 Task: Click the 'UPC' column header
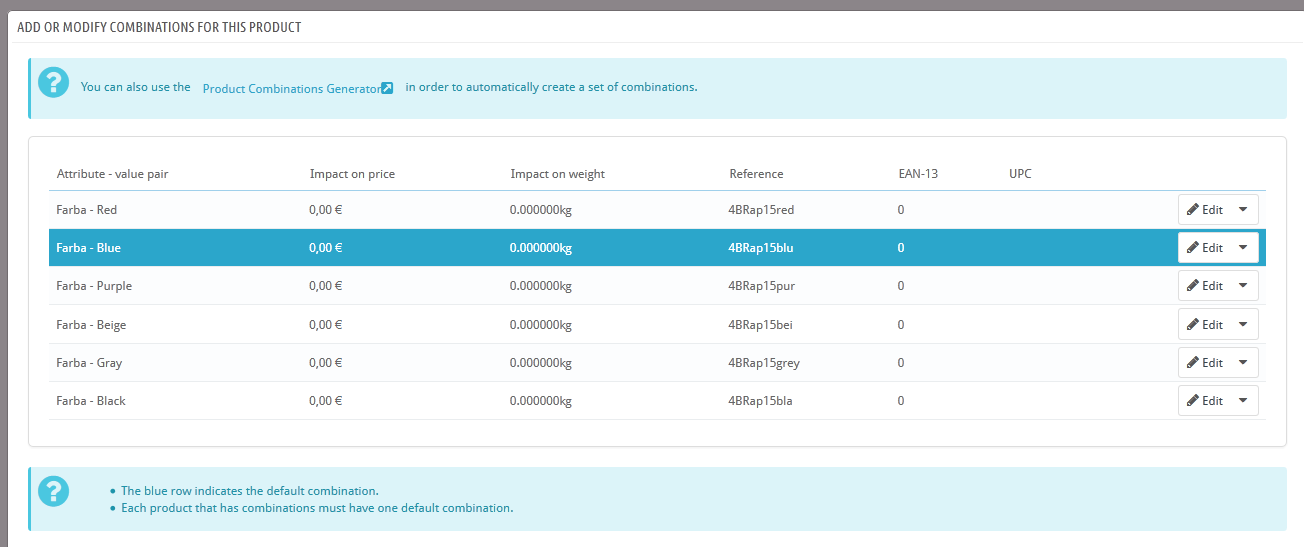[1020, 174]
